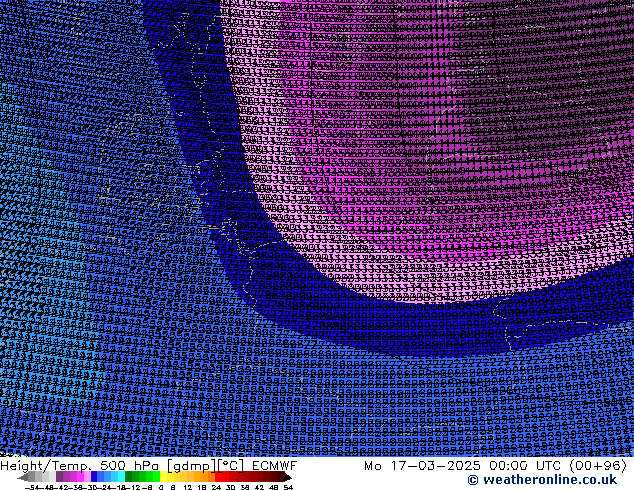634x490 pixels.
Task: Click the 'Mo 17-03-2025' forecast date
Action: coord(422,466)
